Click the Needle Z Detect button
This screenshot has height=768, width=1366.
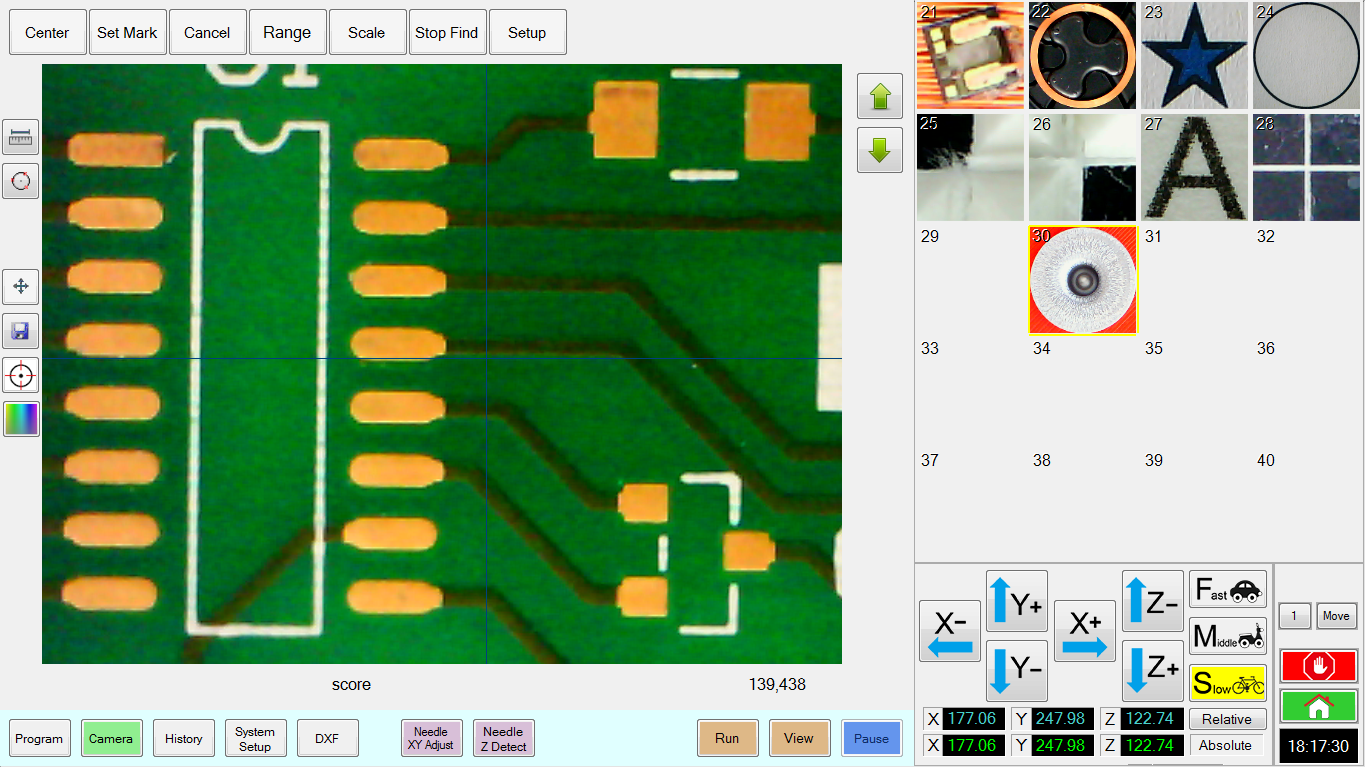point(503,739)
